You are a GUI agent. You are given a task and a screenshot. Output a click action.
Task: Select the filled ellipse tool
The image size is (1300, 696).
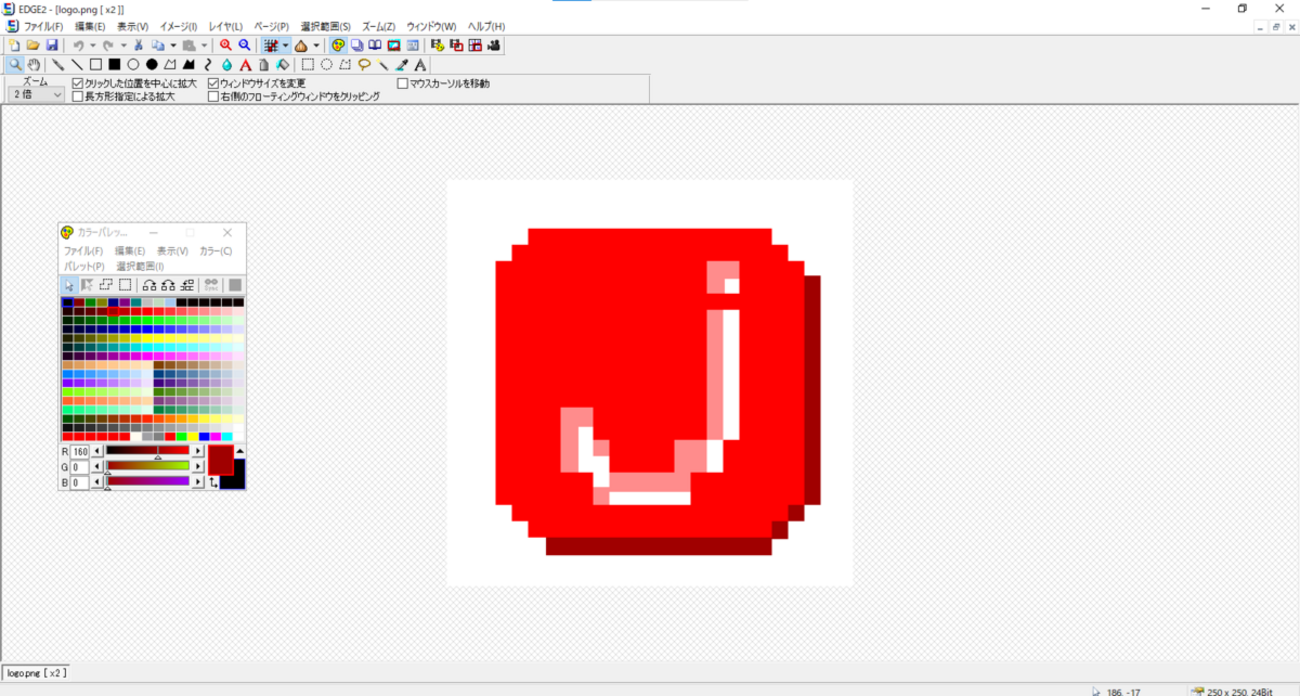pos(152,64)
